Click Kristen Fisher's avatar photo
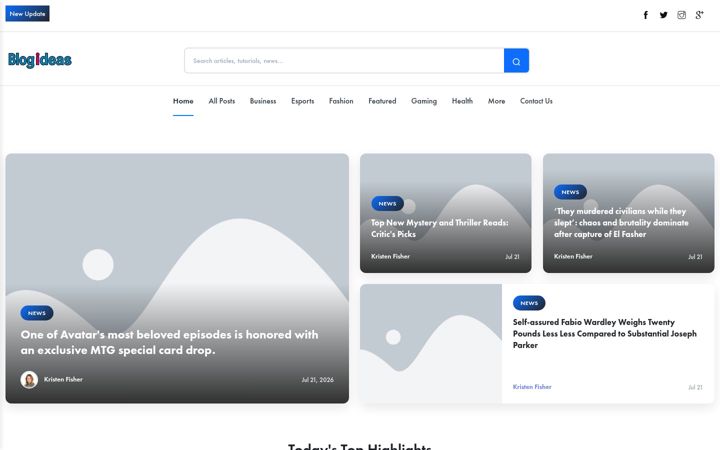Image resolution: width=720 pixels, height=450 pixels. point(29,380)
